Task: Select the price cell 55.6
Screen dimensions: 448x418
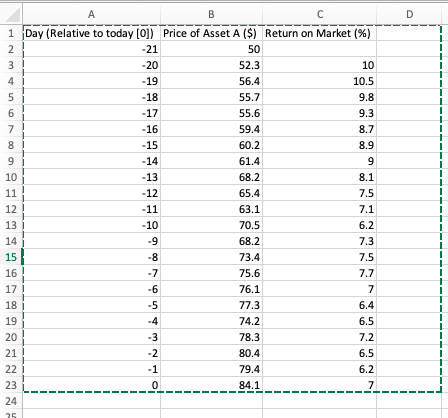Action: 211,113
